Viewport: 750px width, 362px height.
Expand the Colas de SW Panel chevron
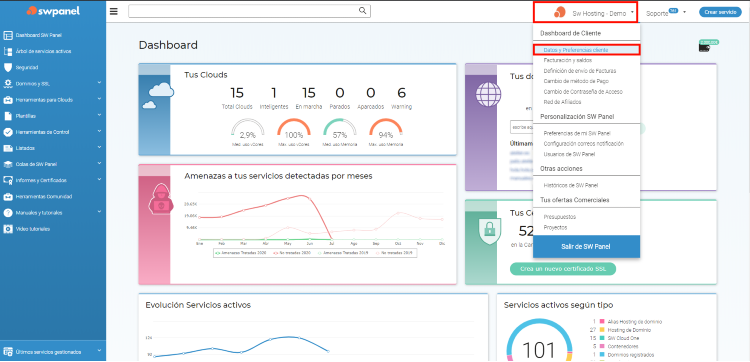(99, 163)
